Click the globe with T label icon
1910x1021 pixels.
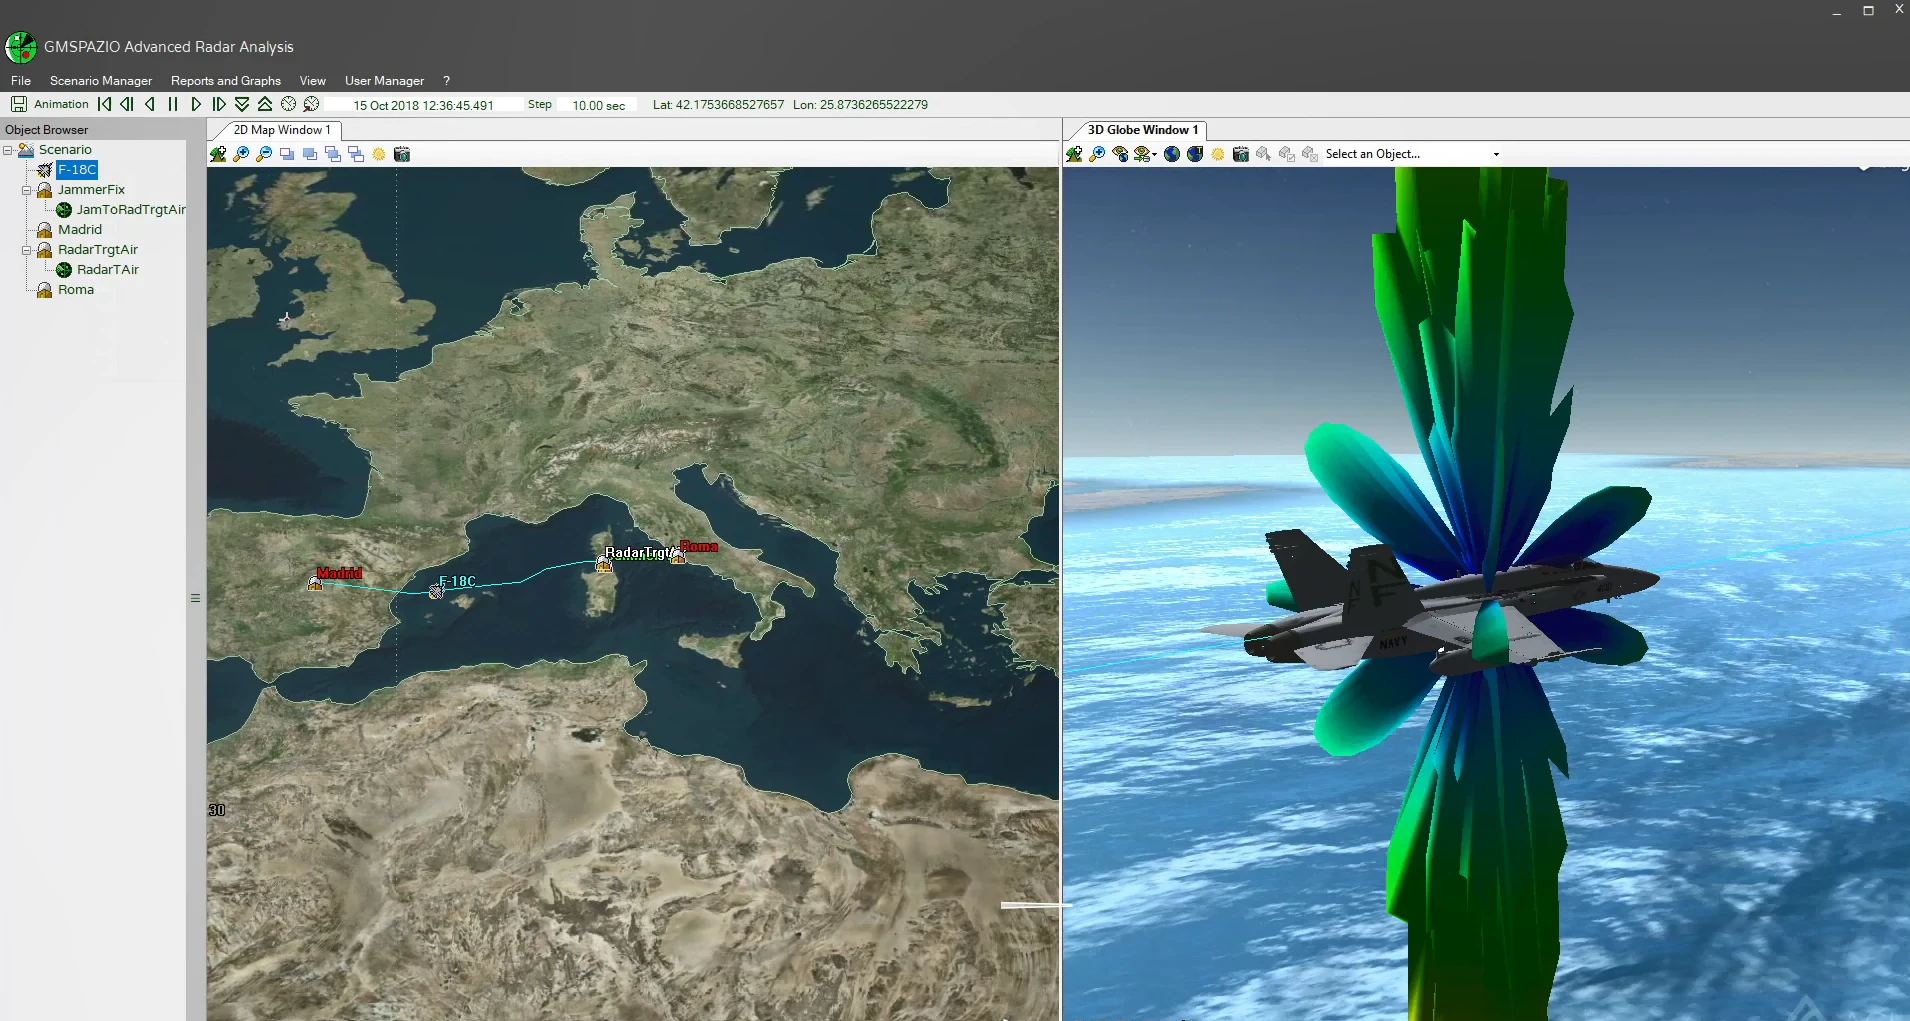coord(1195,154)
